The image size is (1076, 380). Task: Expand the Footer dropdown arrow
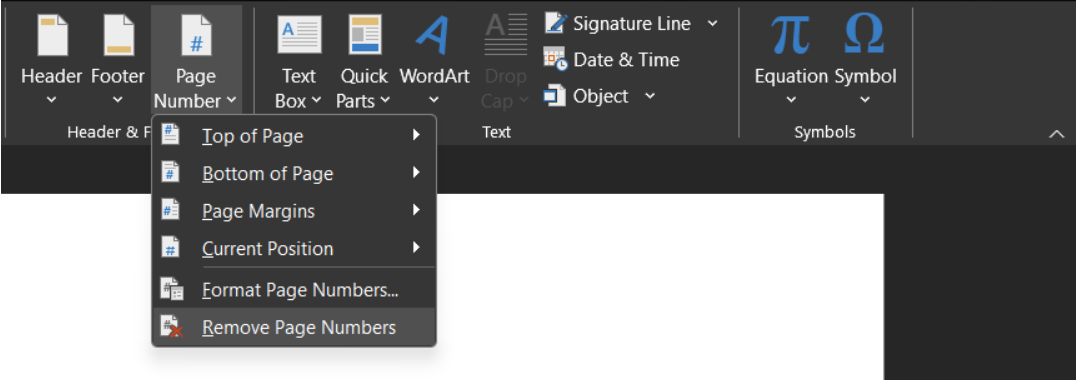[118, 100]
